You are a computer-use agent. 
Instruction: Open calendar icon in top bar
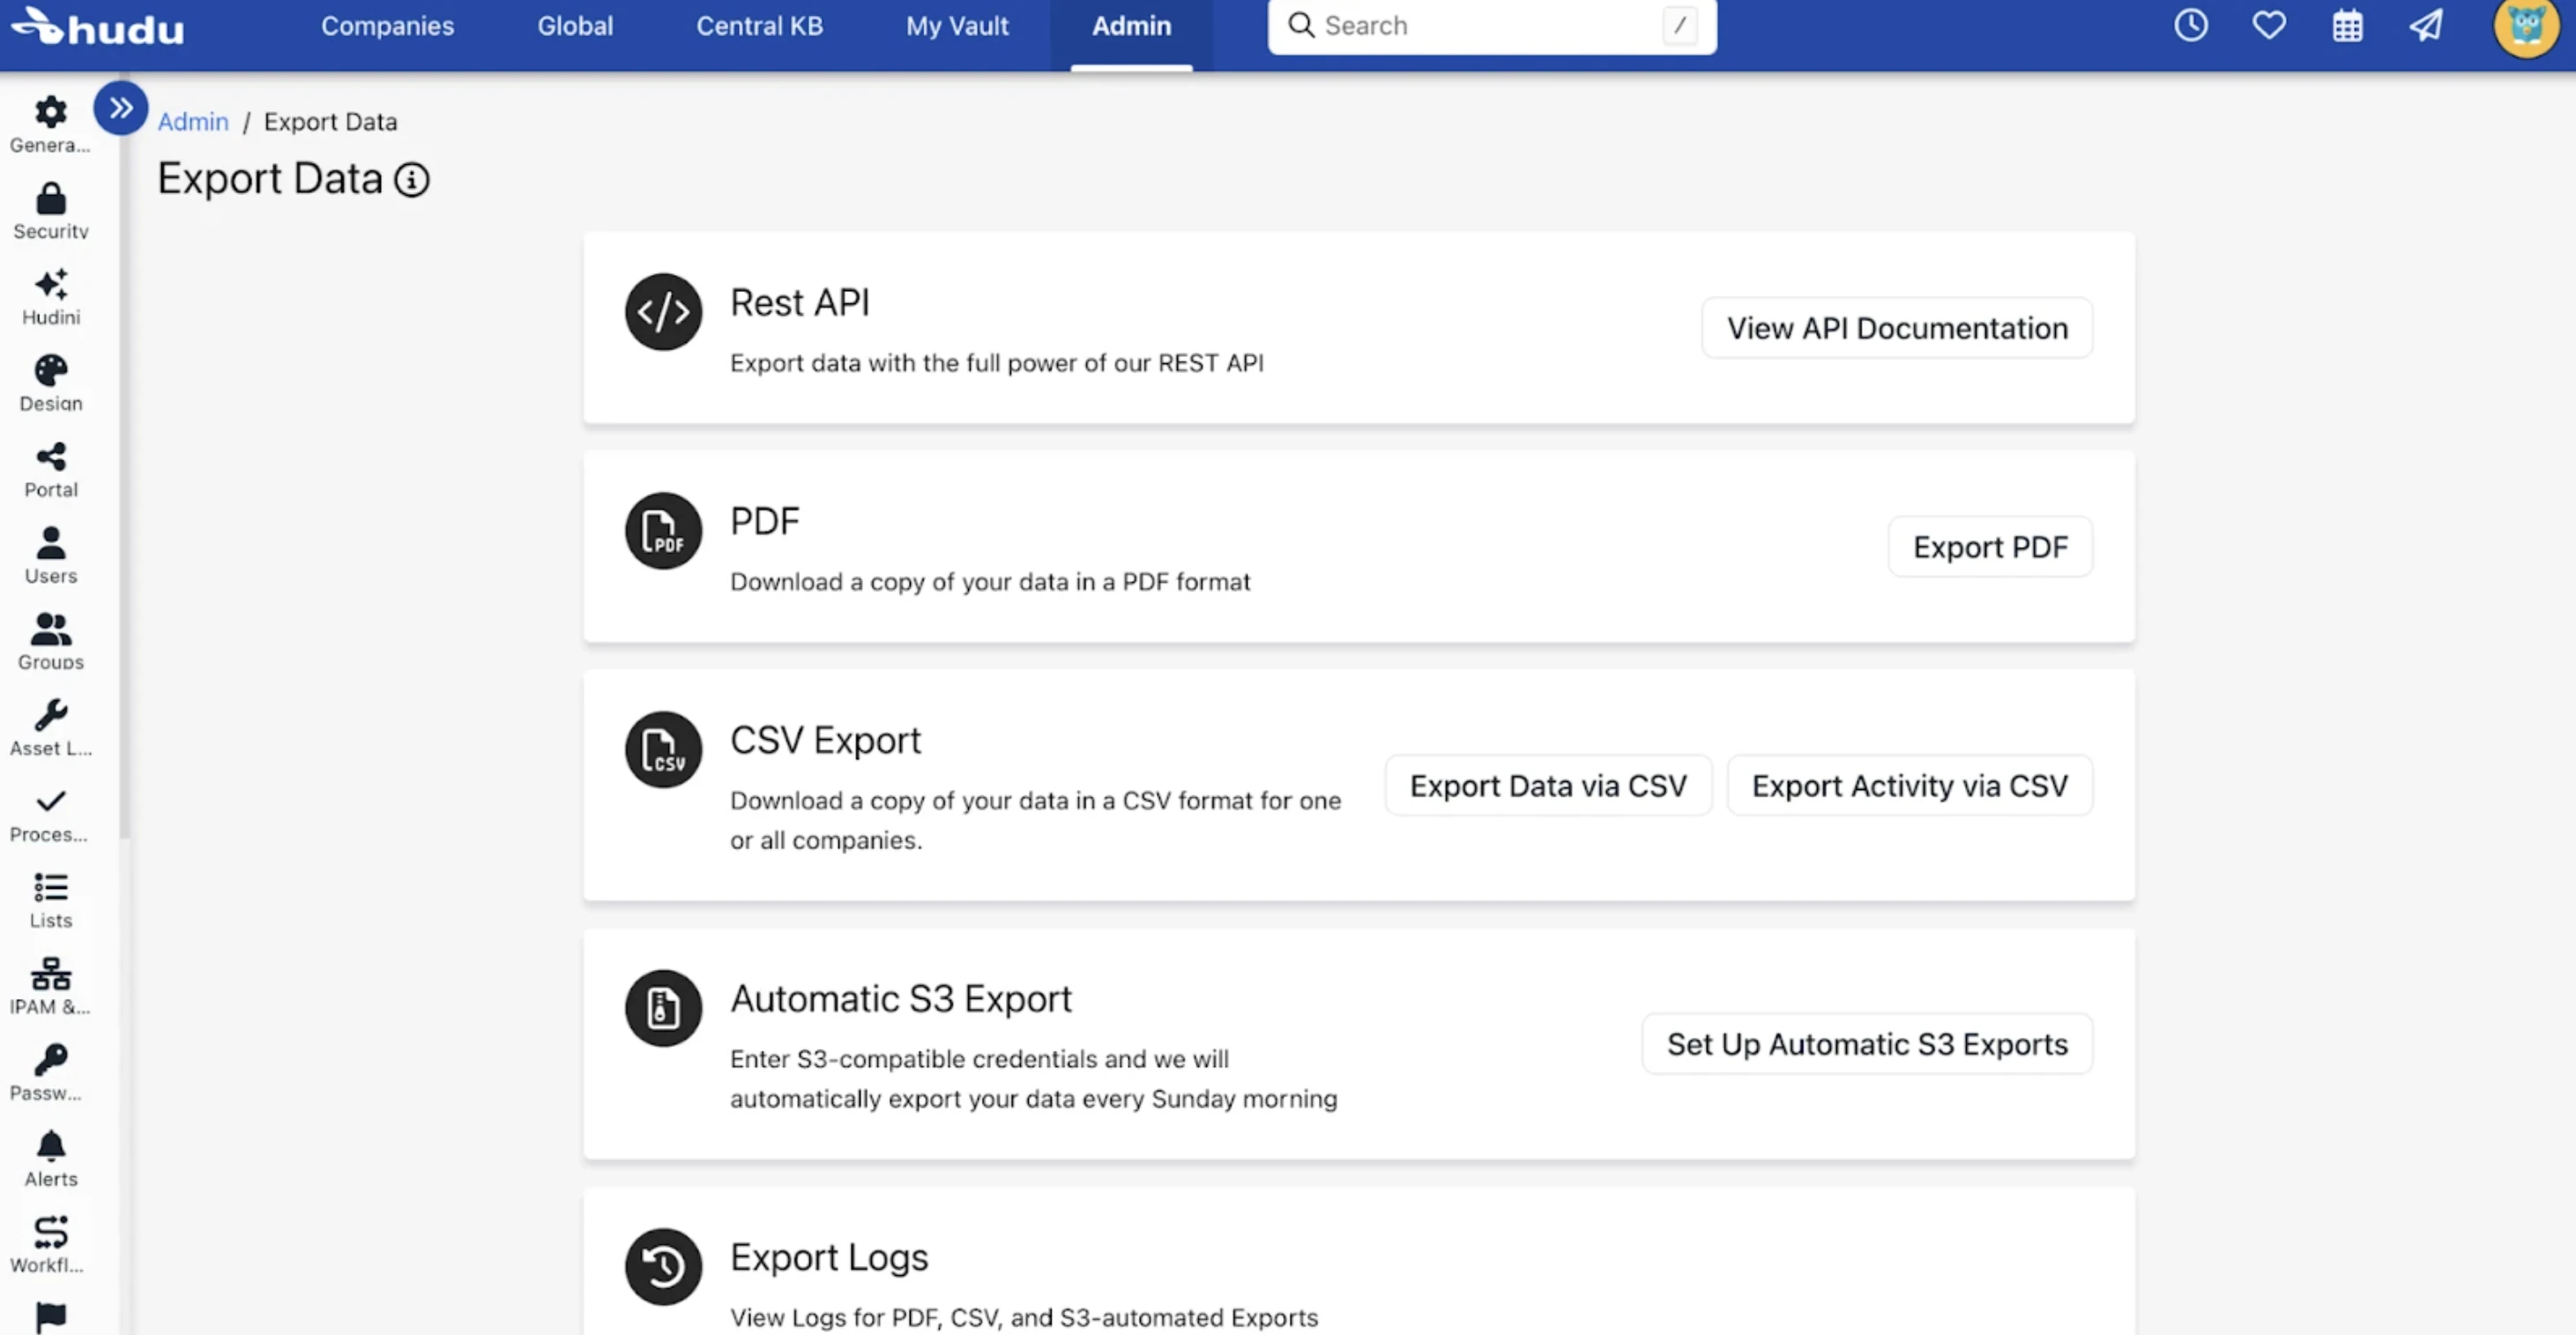tap(2347, 26)
